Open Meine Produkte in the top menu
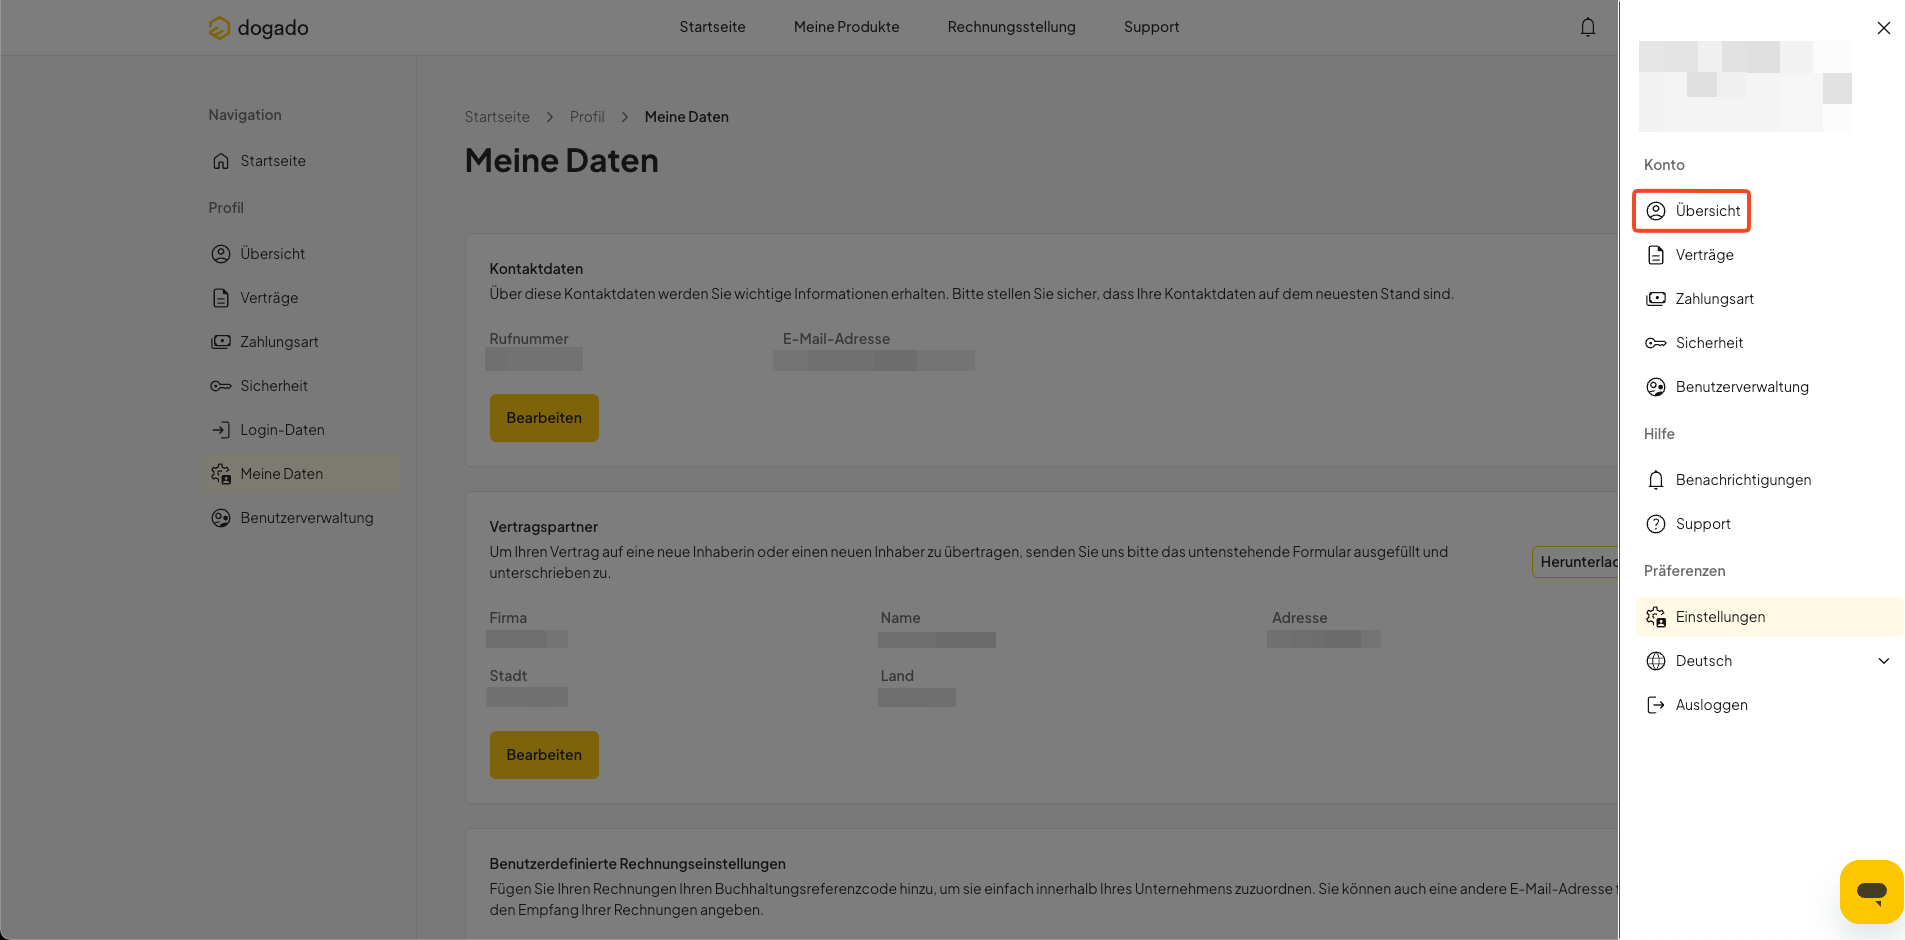1905x940 pixels. 846,27
